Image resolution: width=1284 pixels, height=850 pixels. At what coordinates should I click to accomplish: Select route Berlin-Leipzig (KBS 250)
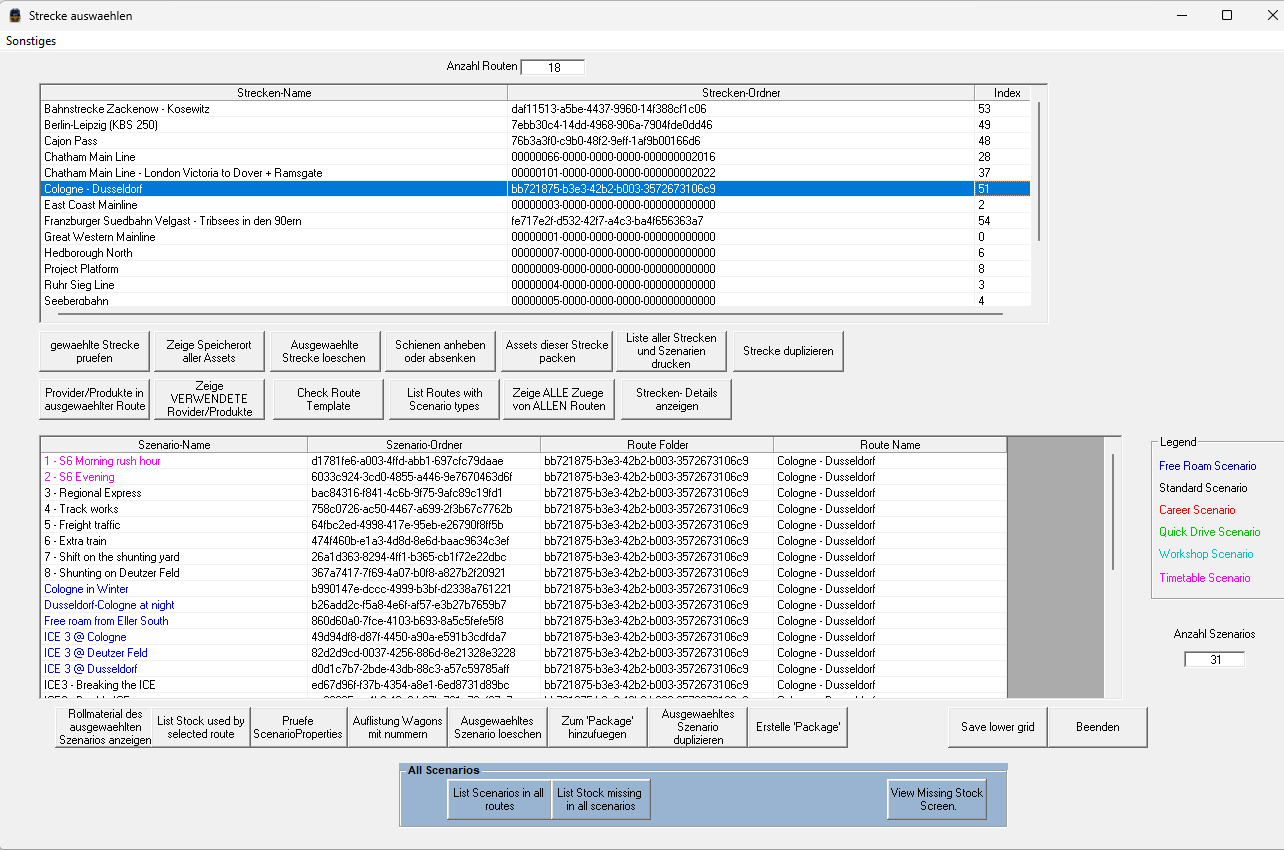(x=535, y=125)
